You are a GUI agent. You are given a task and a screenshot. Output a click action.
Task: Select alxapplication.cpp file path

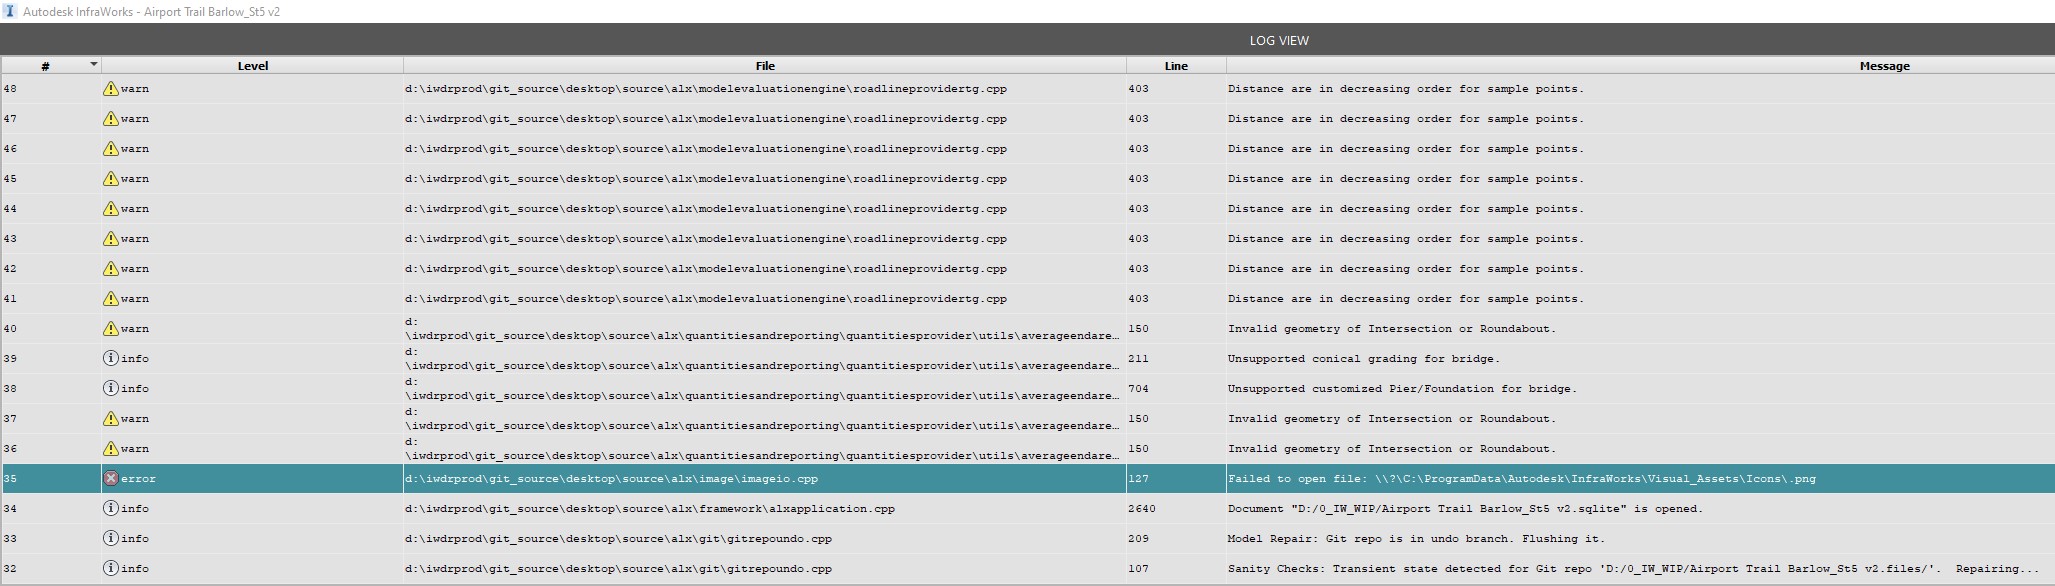pyautogui.click(x=650, y=508)
